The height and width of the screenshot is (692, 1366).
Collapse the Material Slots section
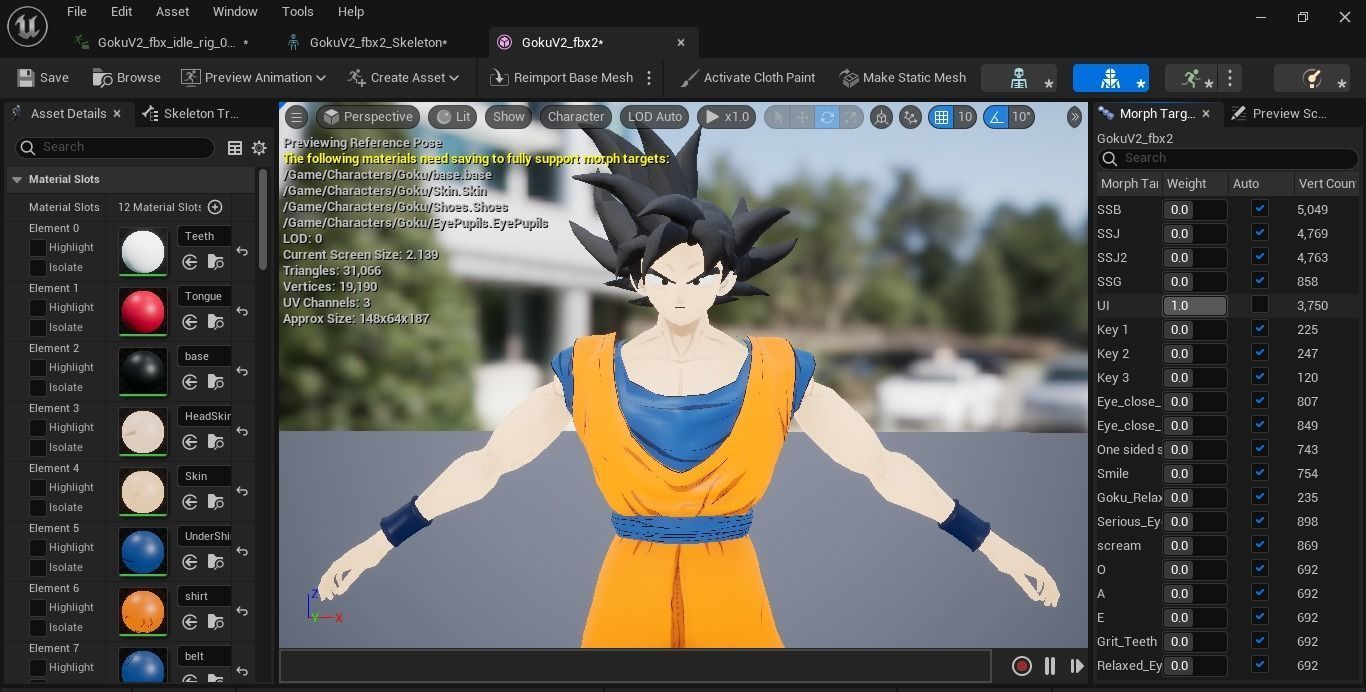[17, 179]
